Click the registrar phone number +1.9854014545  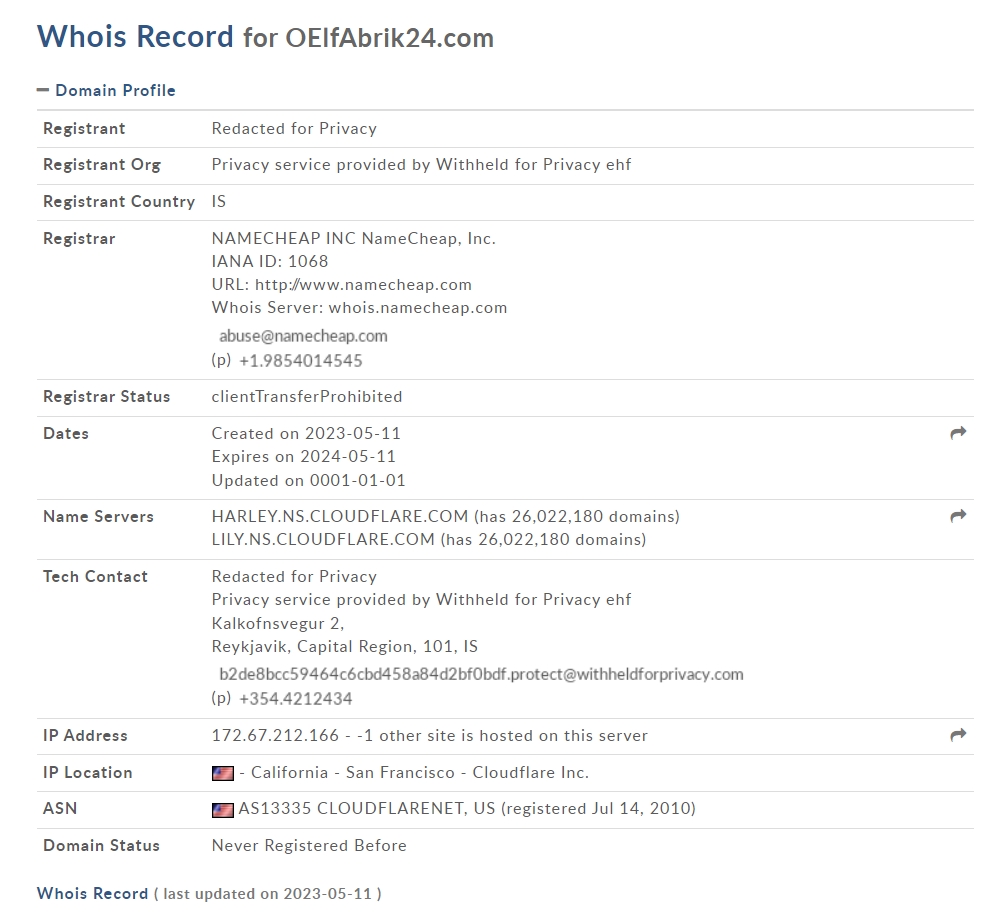300,361
